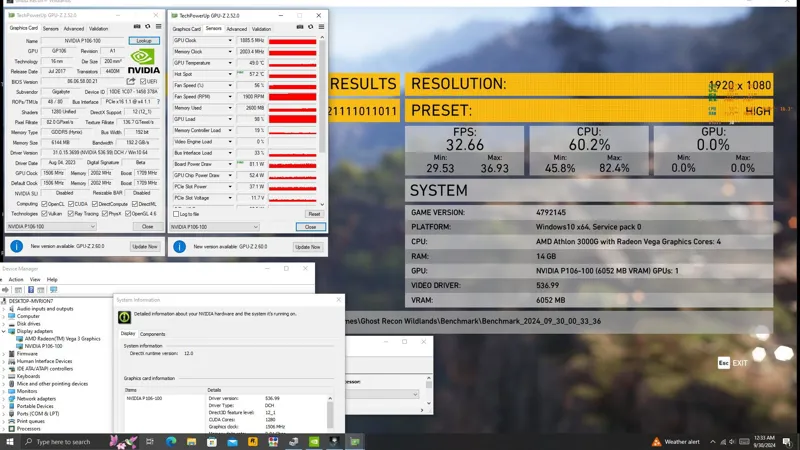
Task: Toggle DirectCompute checkbox
Action: [94, 204]
